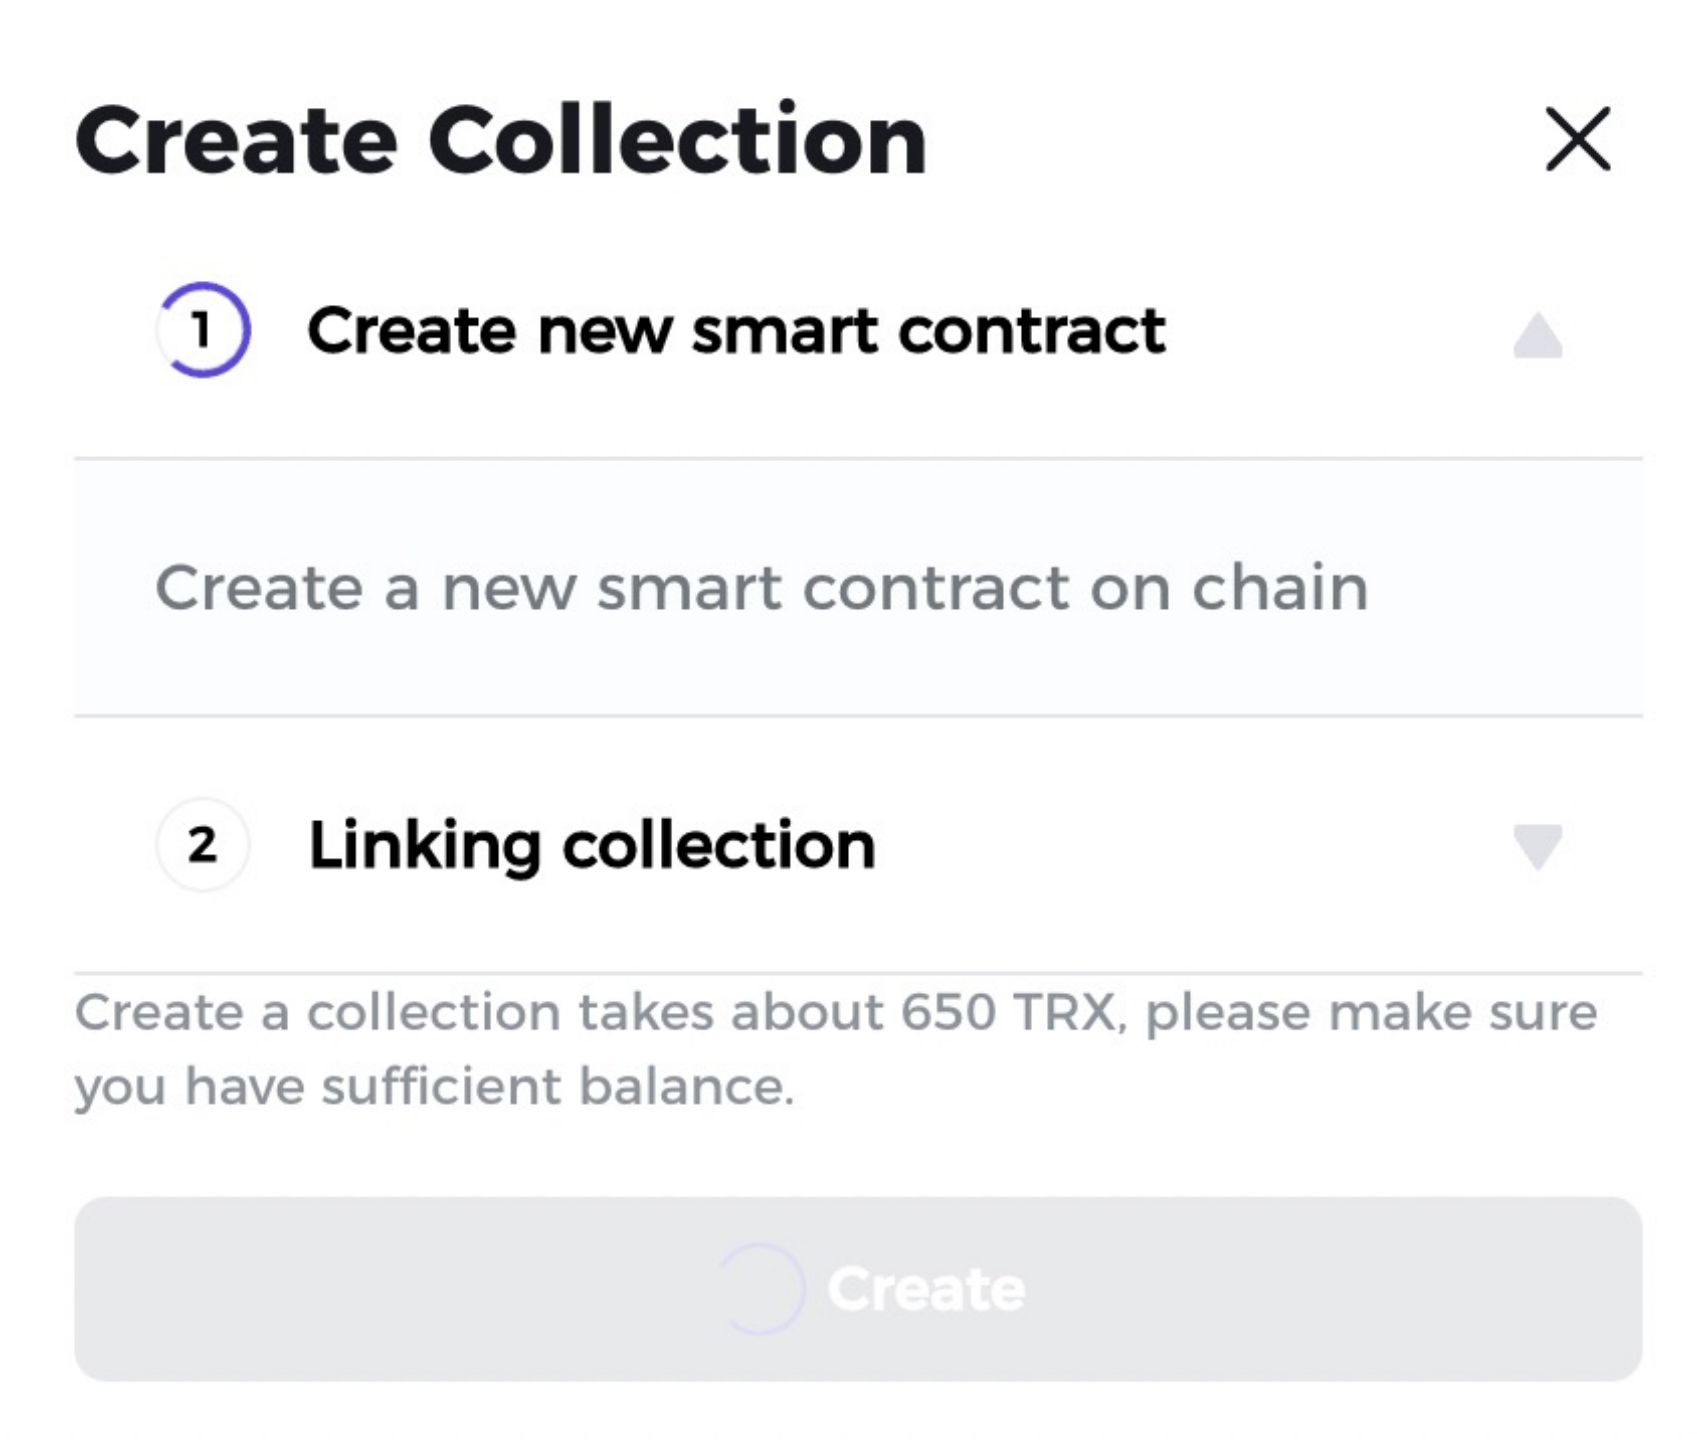Screen dimensions: 1697x1440
Task: Click the "Create Collection" dialog title
Action: click(500, 140)
